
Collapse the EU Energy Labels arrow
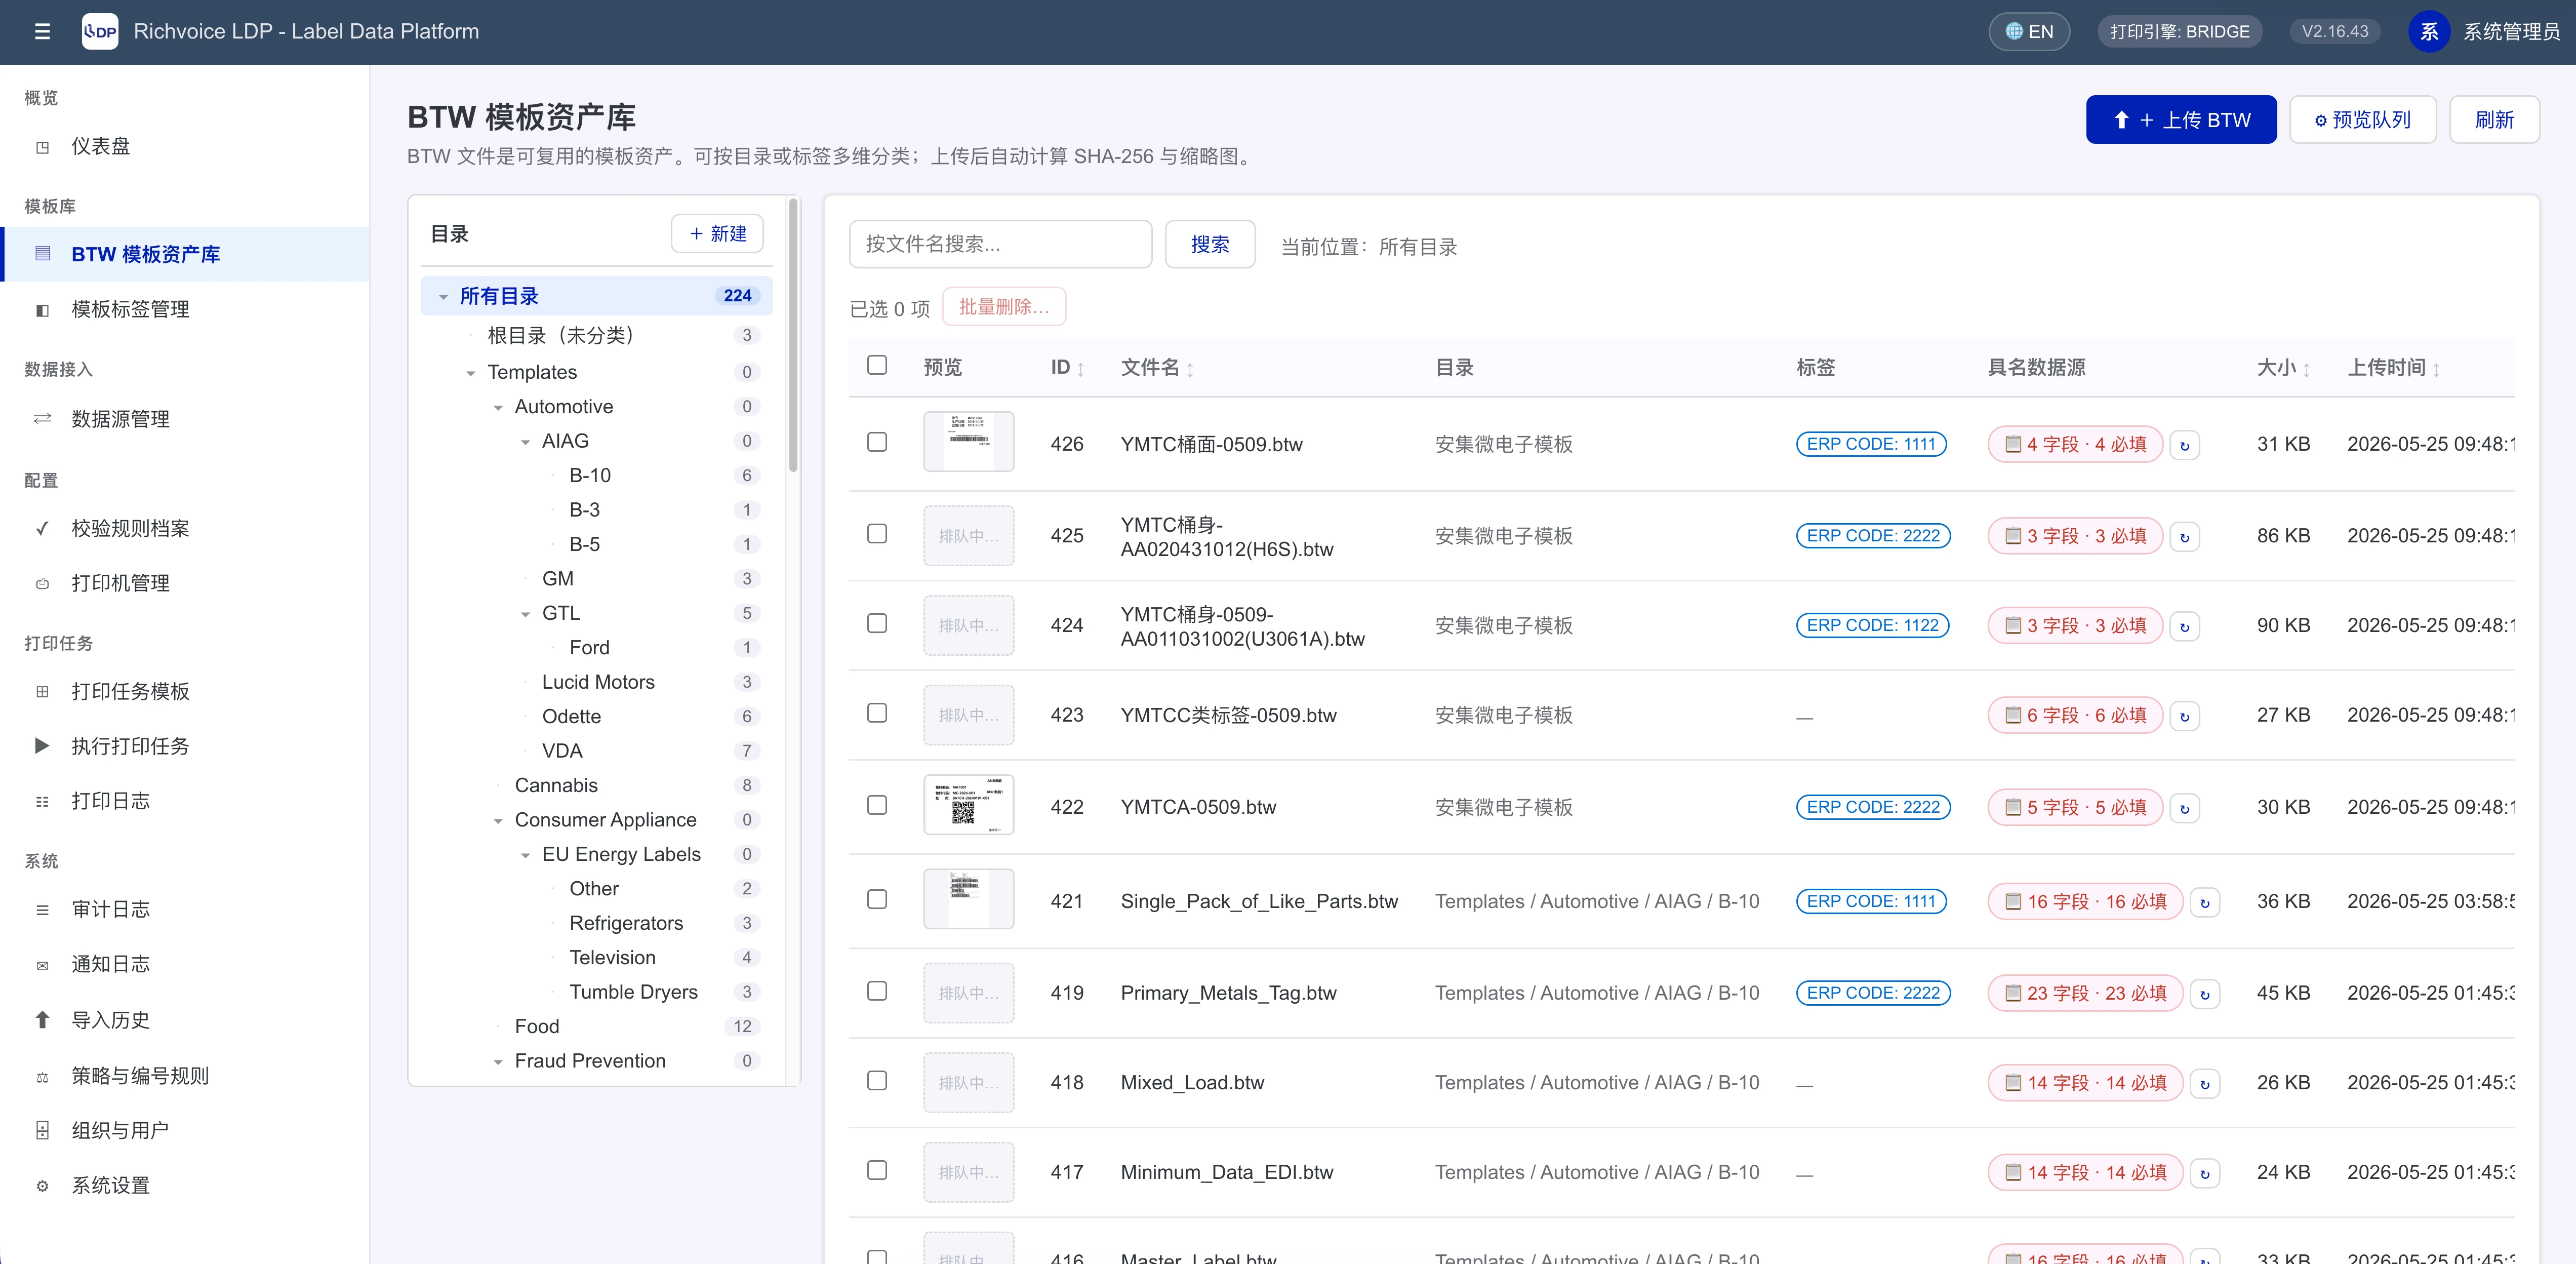(525, 855)
